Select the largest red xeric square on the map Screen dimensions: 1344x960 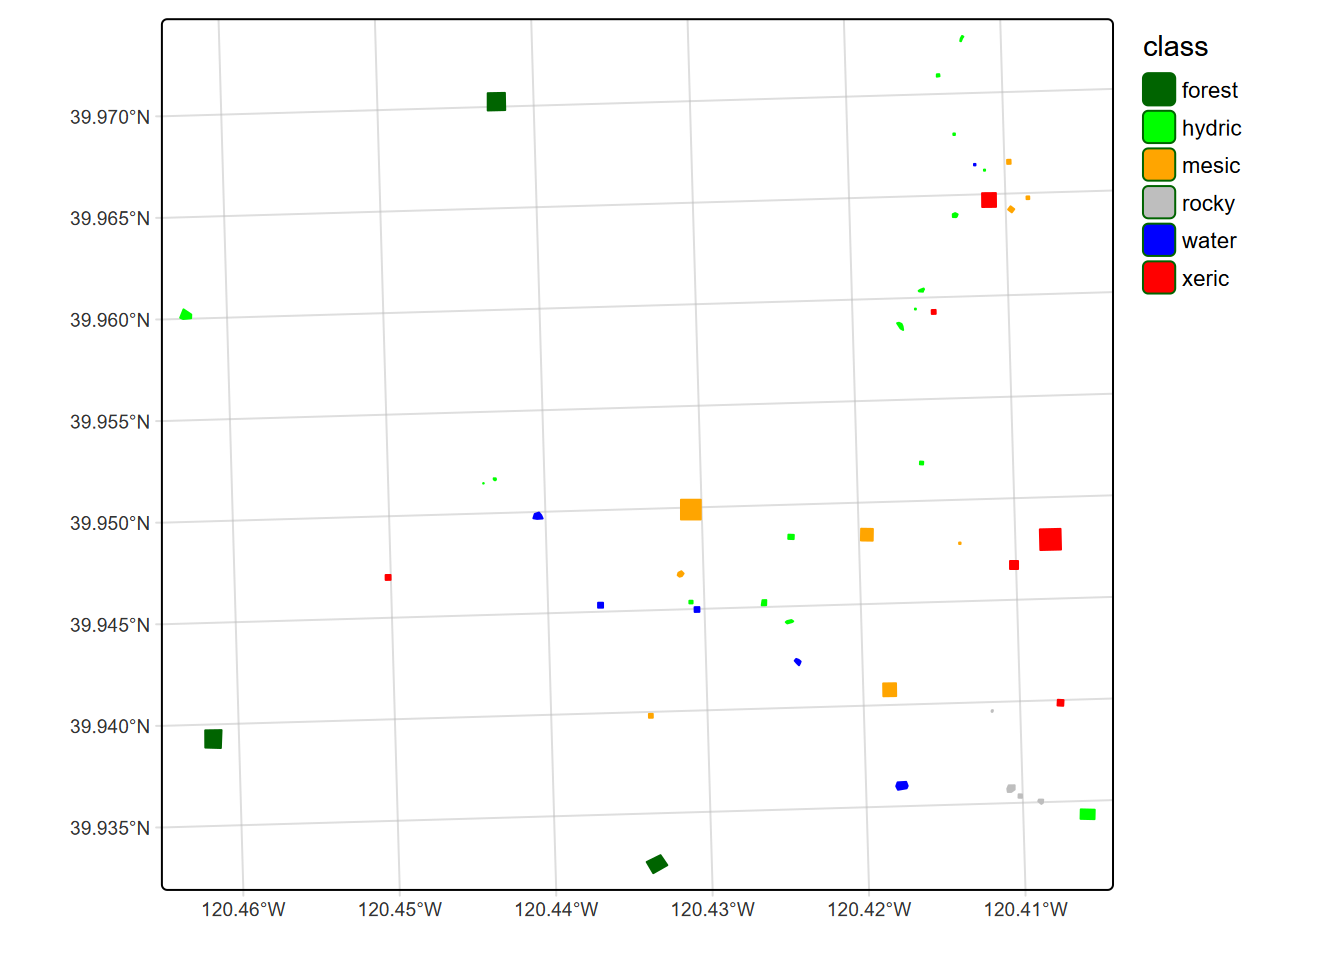[x=1050, y=540]
